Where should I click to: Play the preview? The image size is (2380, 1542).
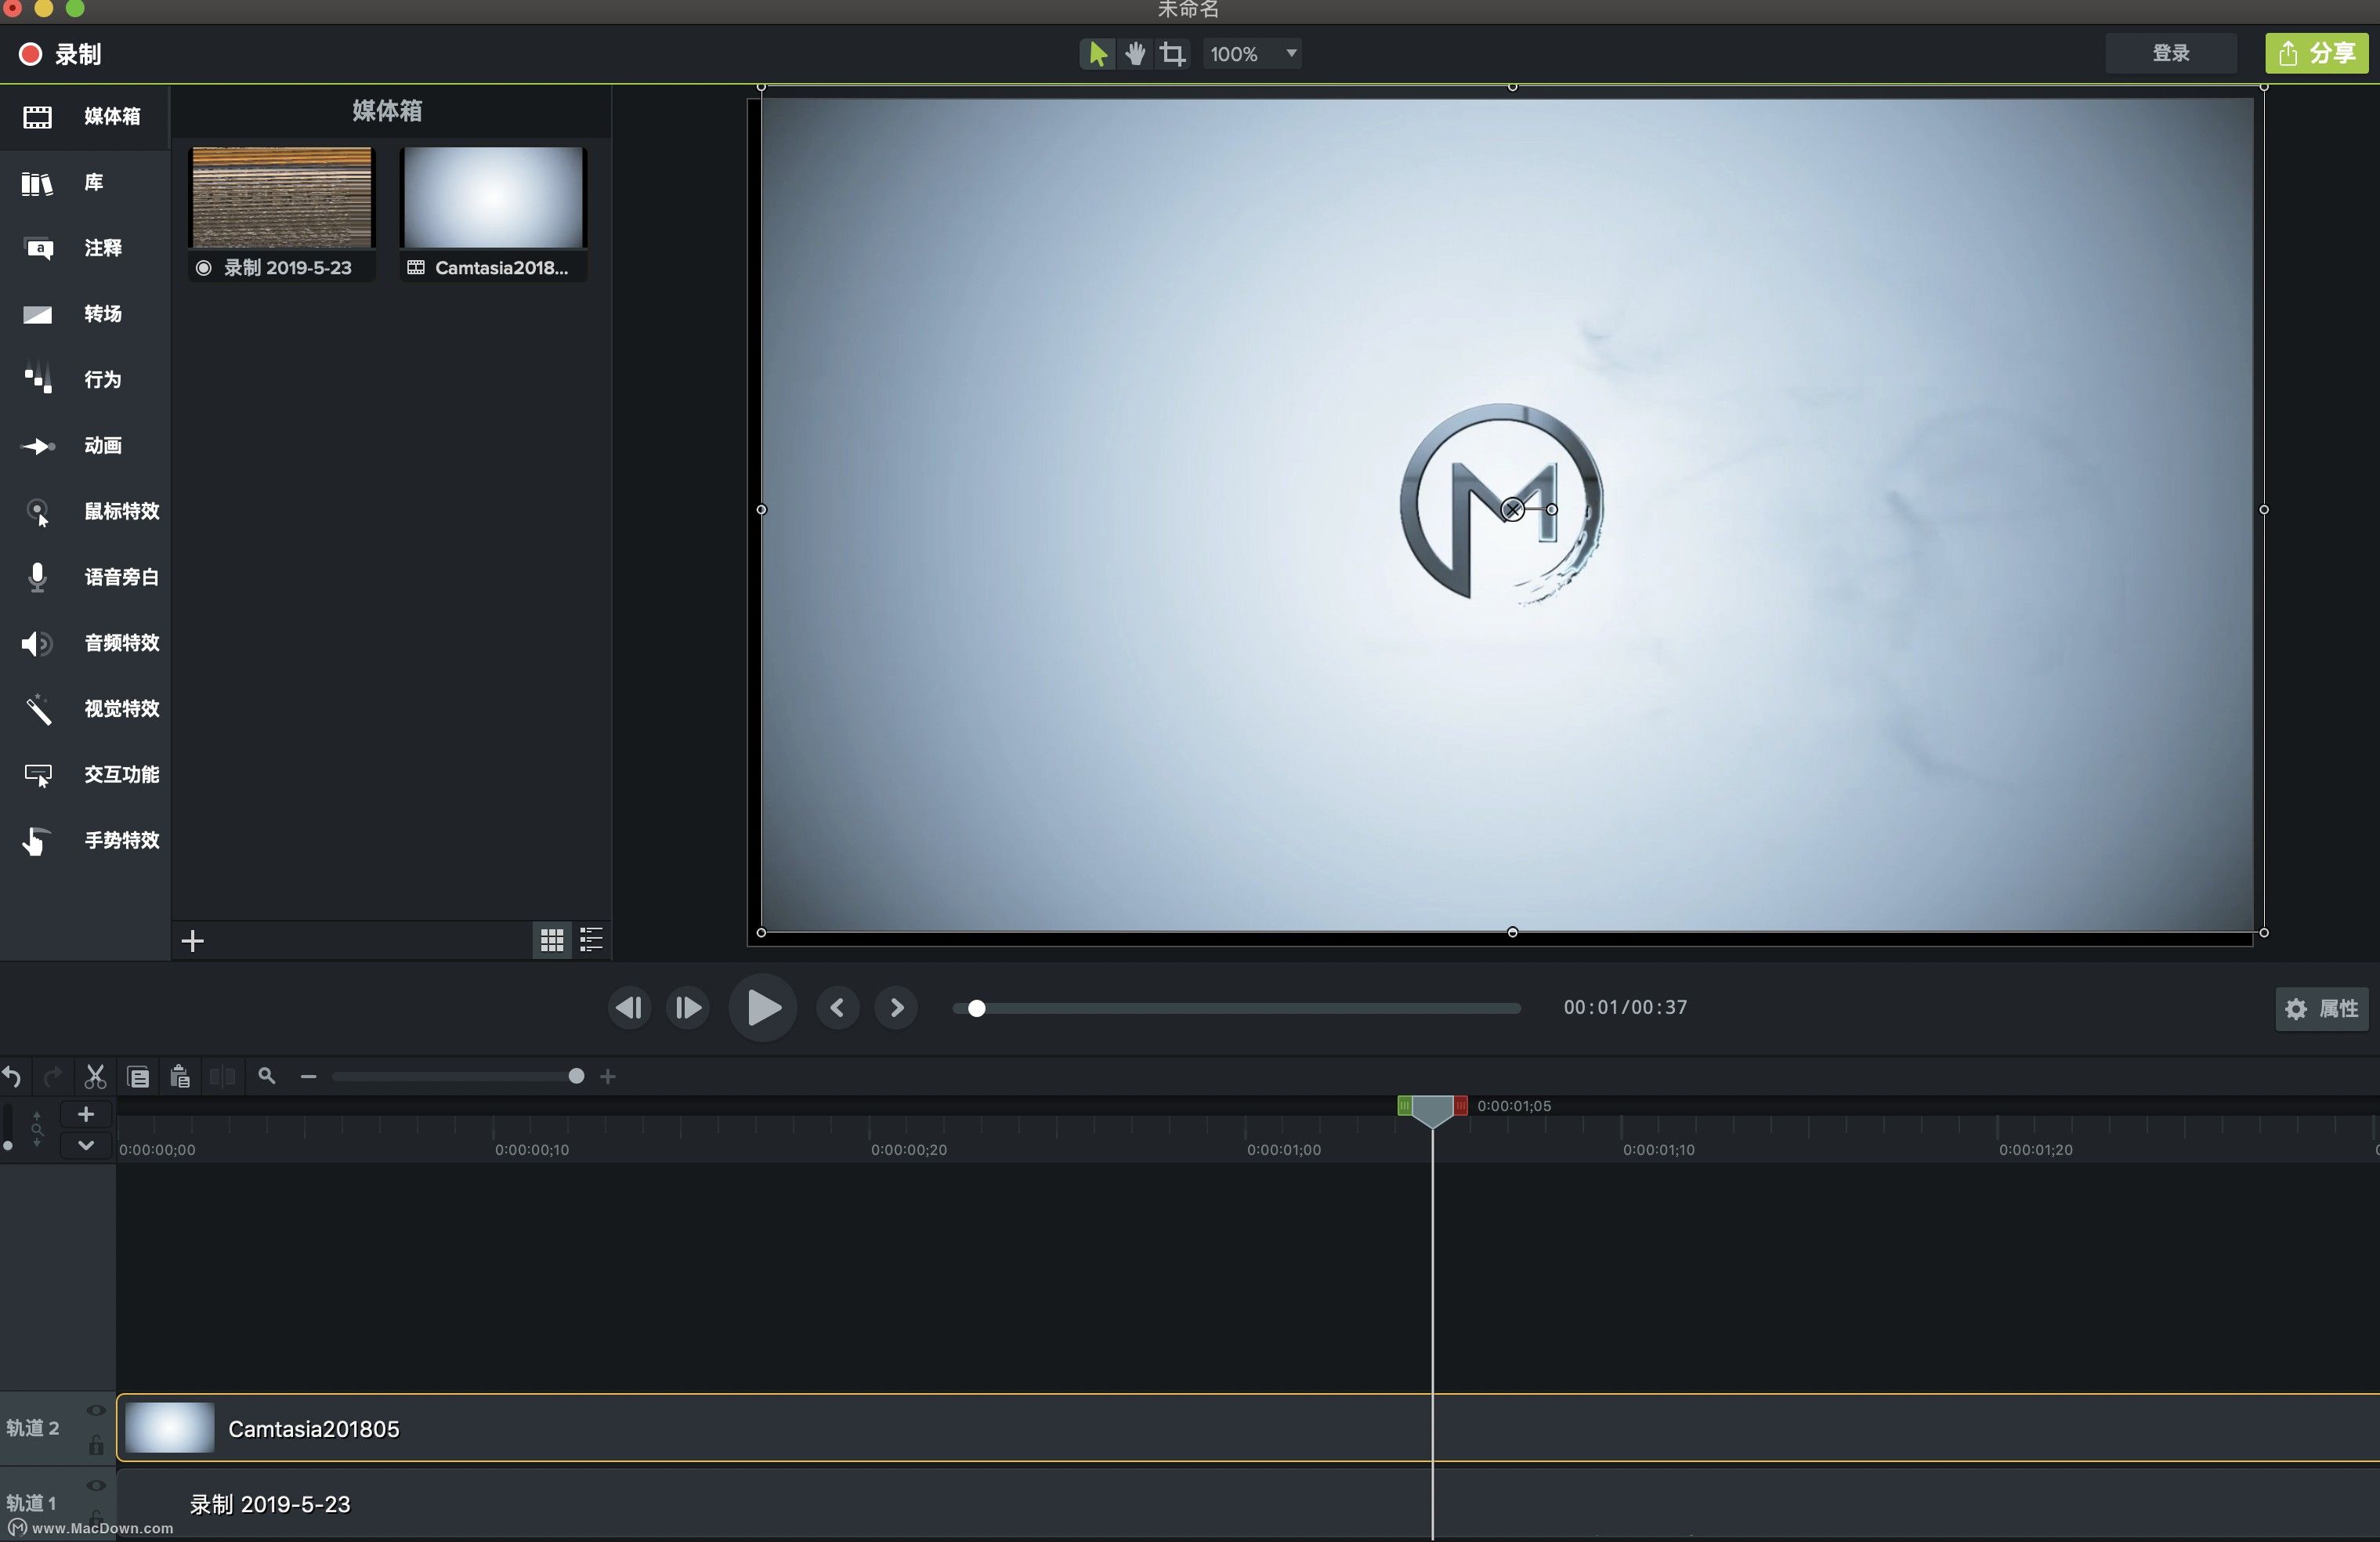763,1008
